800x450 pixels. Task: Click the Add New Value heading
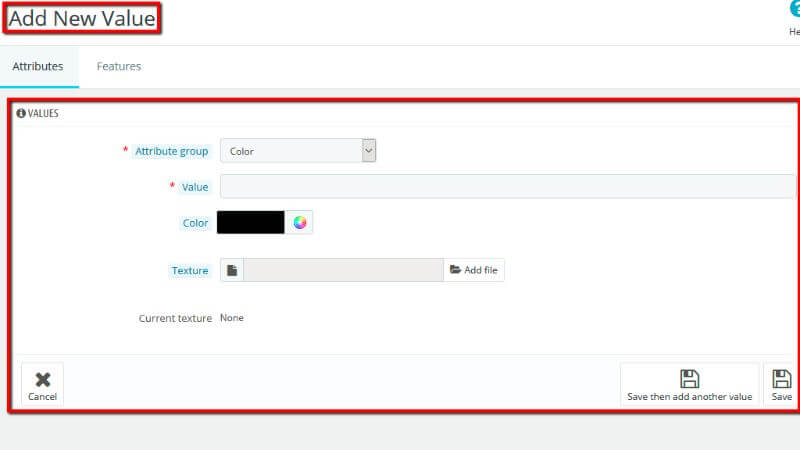82,19
